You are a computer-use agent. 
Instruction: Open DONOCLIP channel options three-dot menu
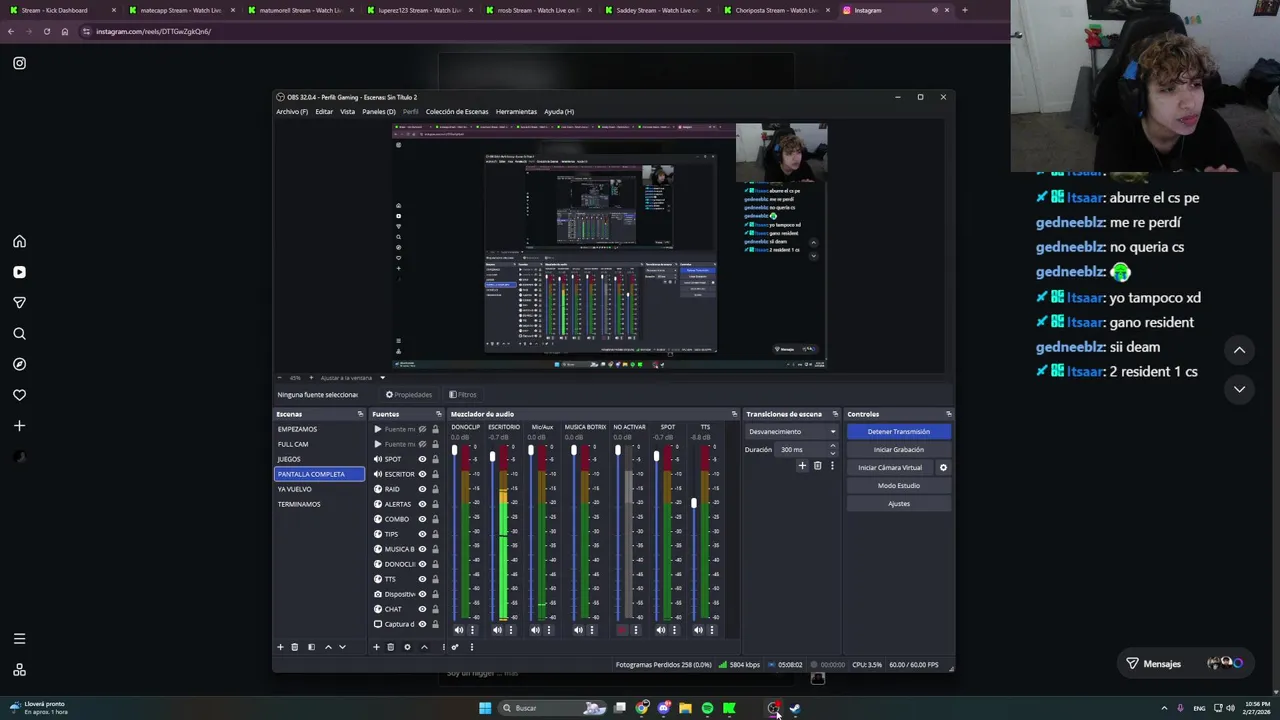(472, 630)
